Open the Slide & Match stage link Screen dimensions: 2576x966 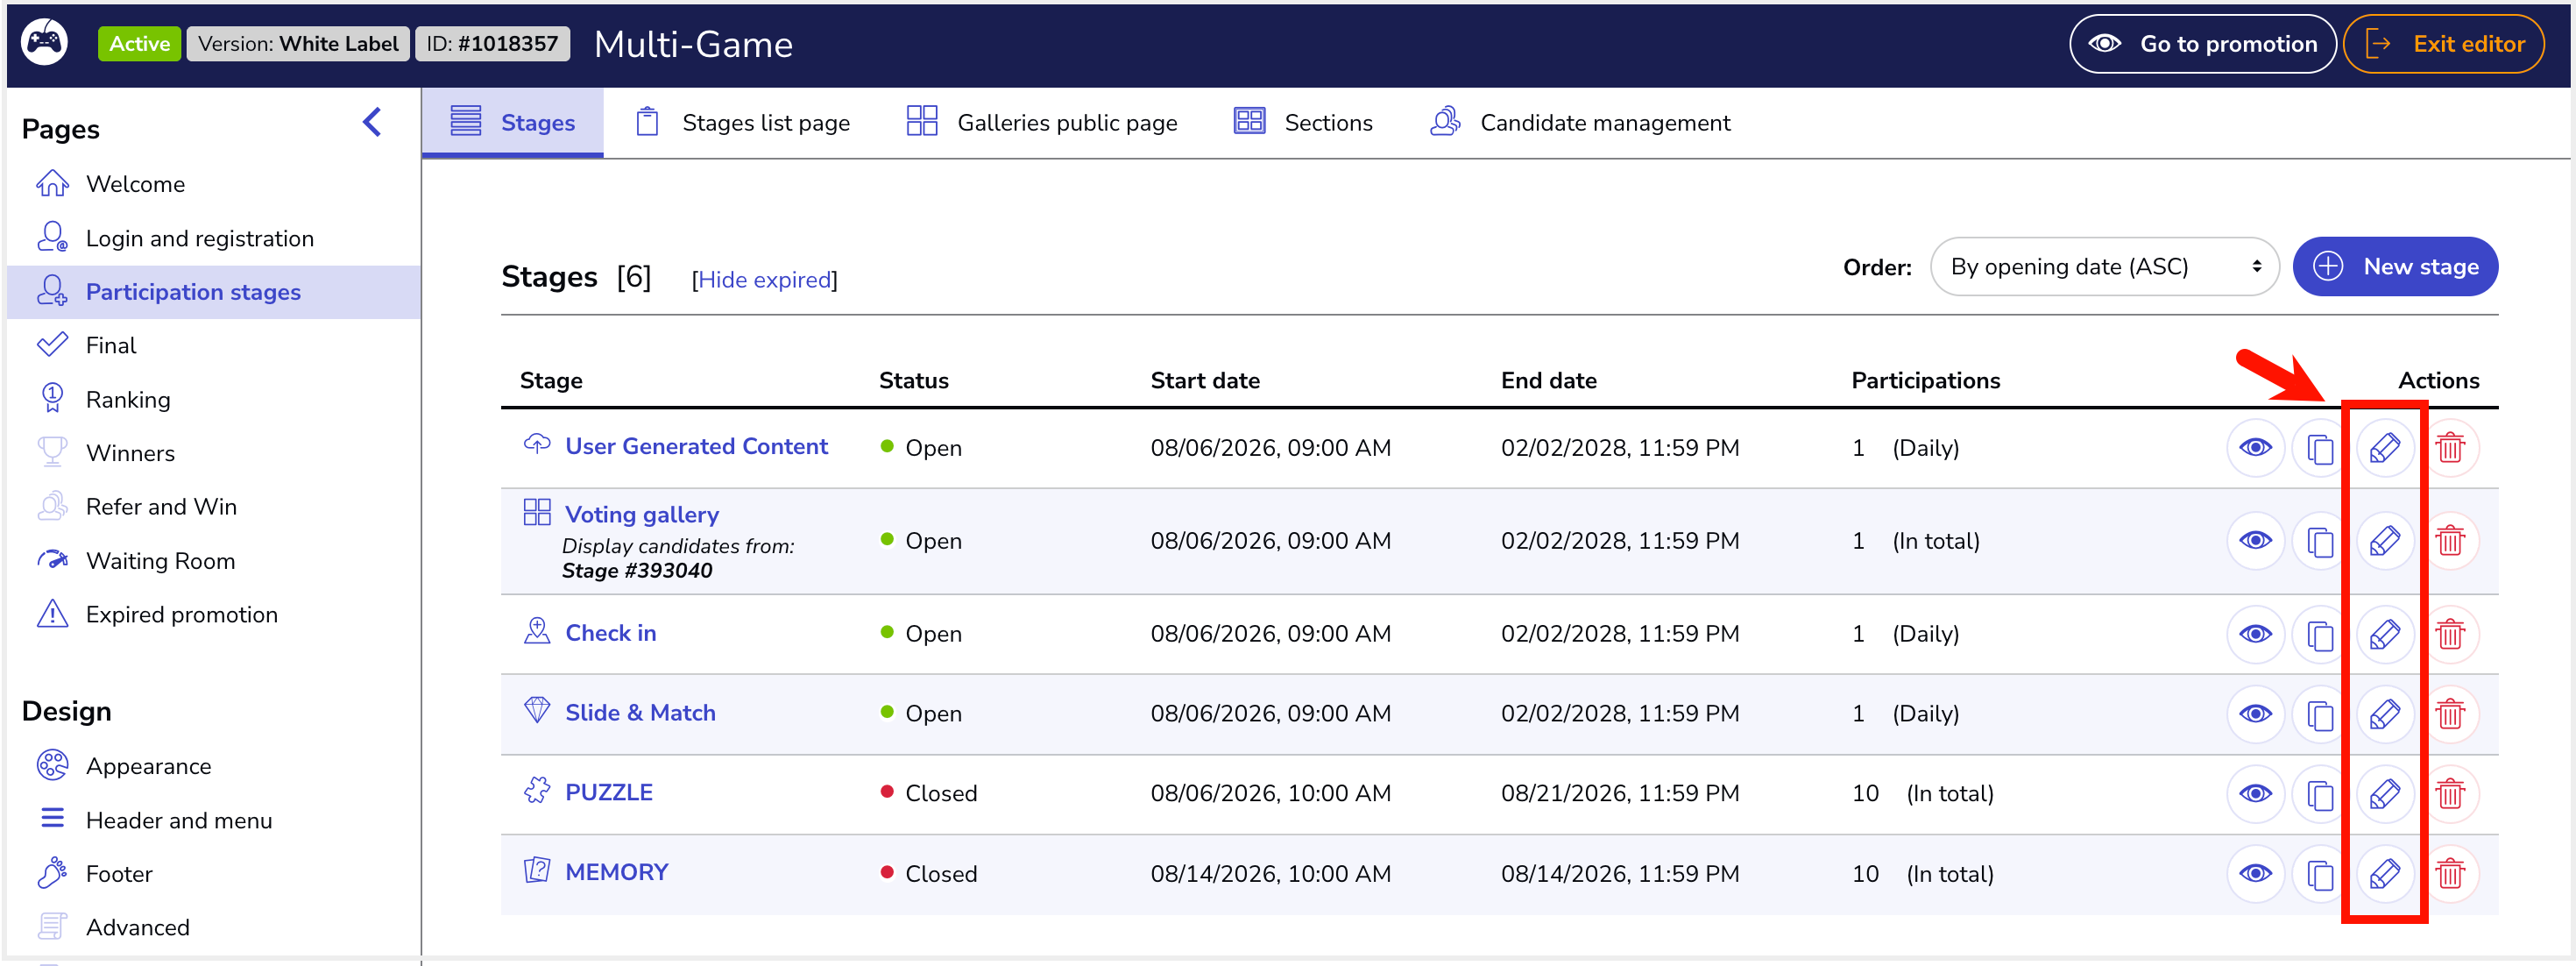[x=640, y=713]
